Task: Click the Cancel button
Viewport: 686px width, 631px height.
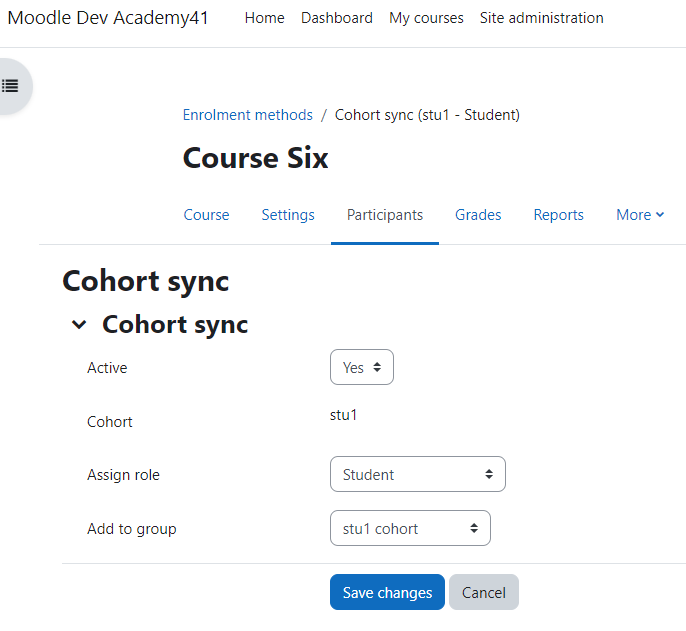Action: [x=484, y=592]
